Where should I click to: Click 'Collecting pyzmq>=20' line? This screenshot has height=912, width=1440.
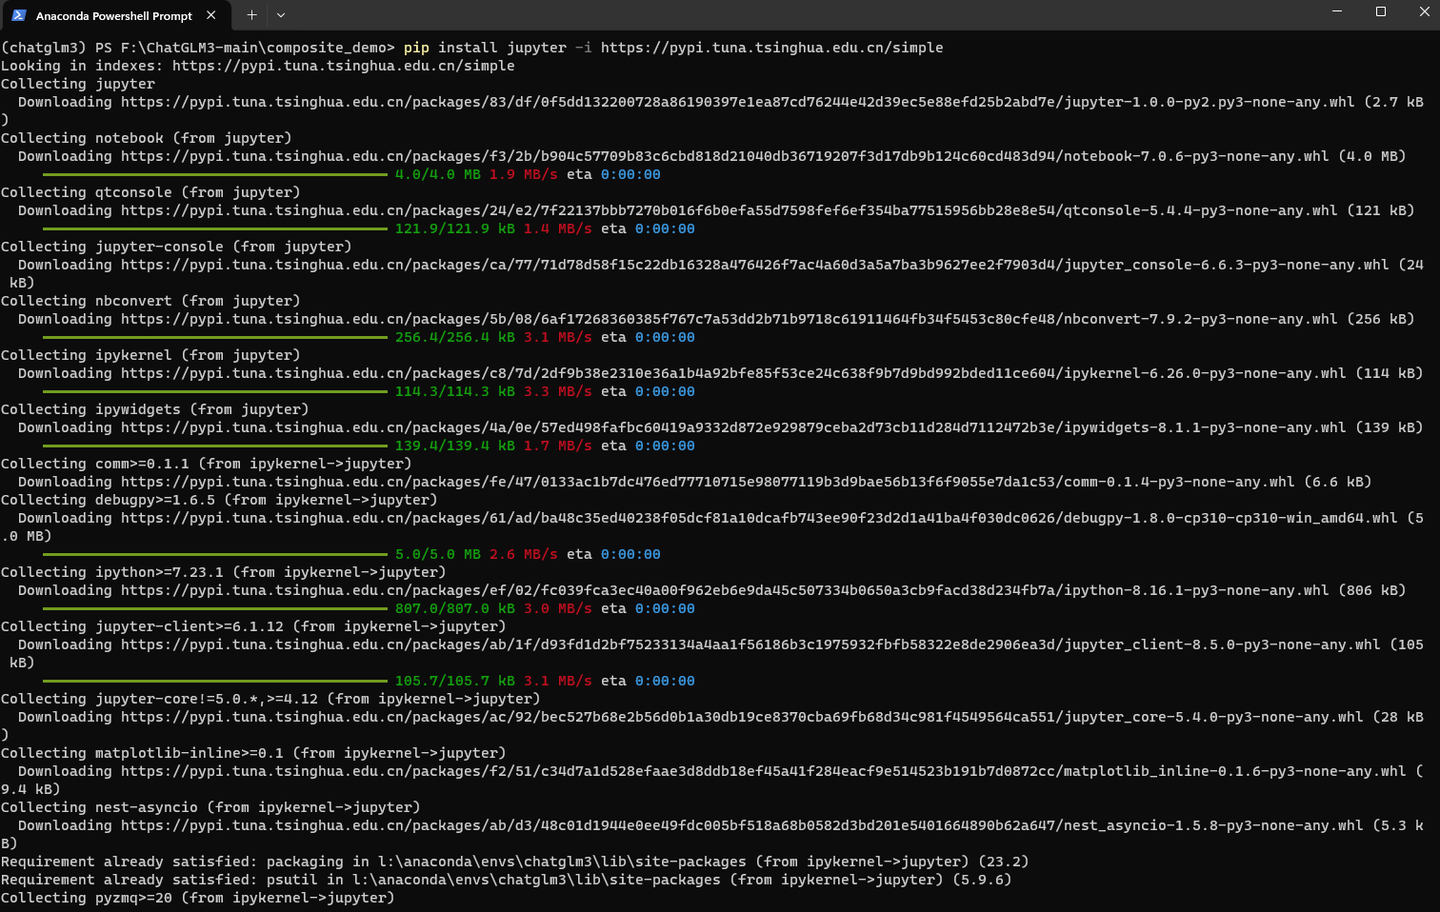point(198,897)
